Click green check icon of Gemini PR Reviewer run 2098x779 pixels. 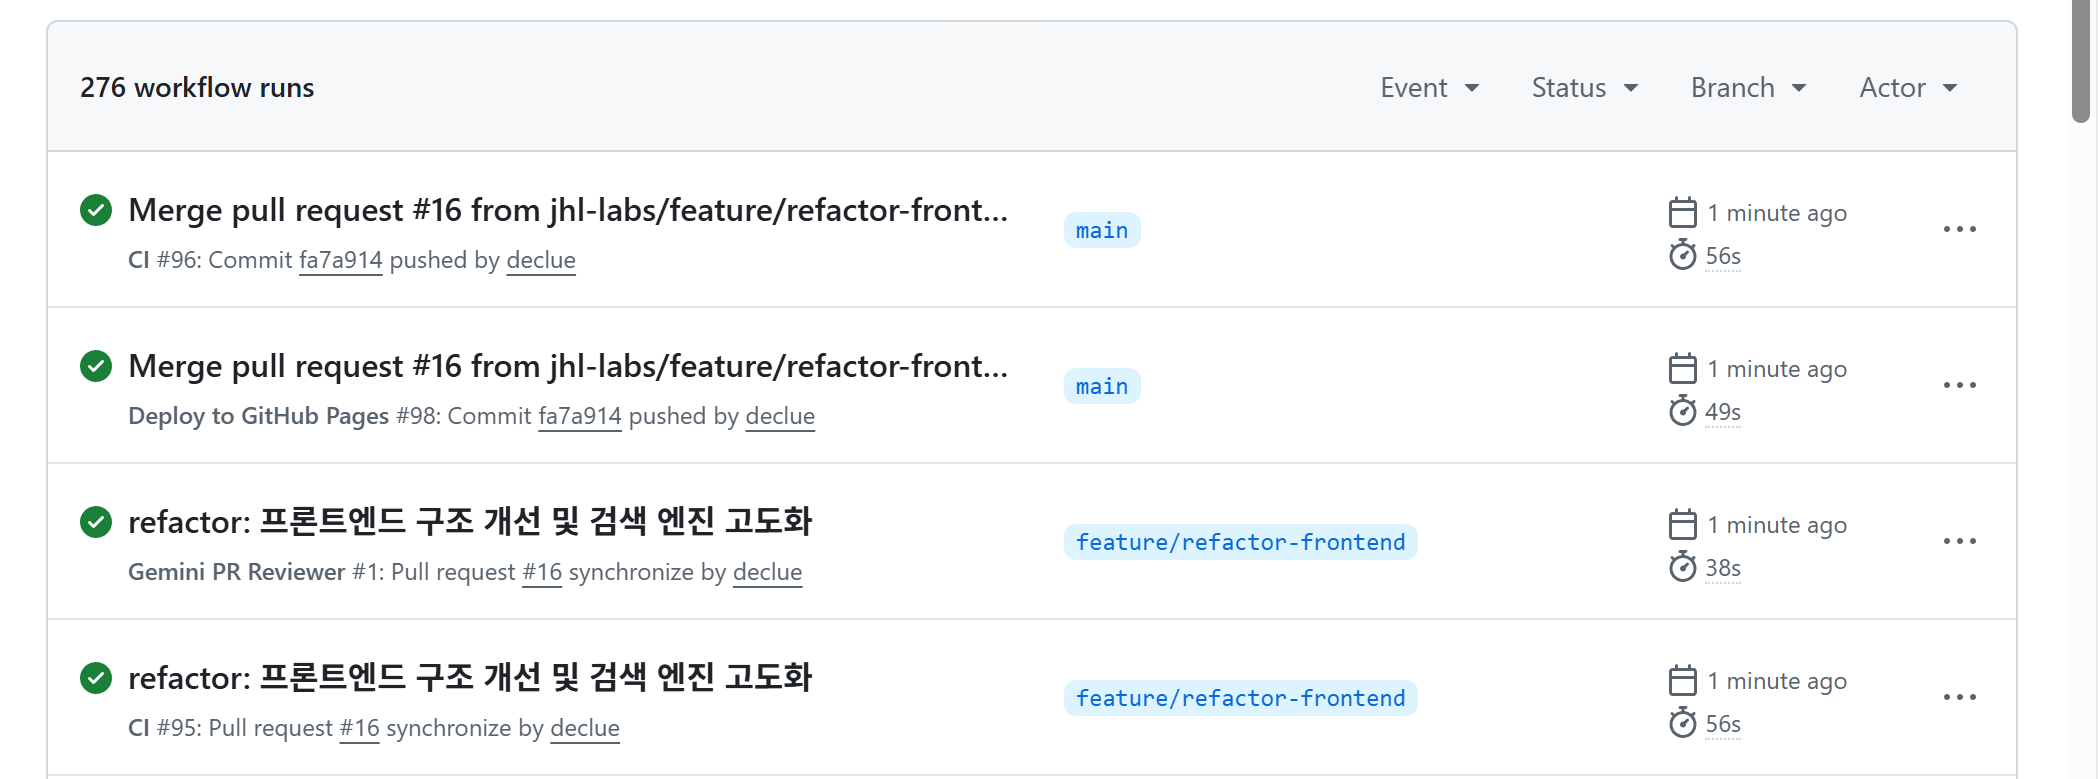[x=96, y=523]
